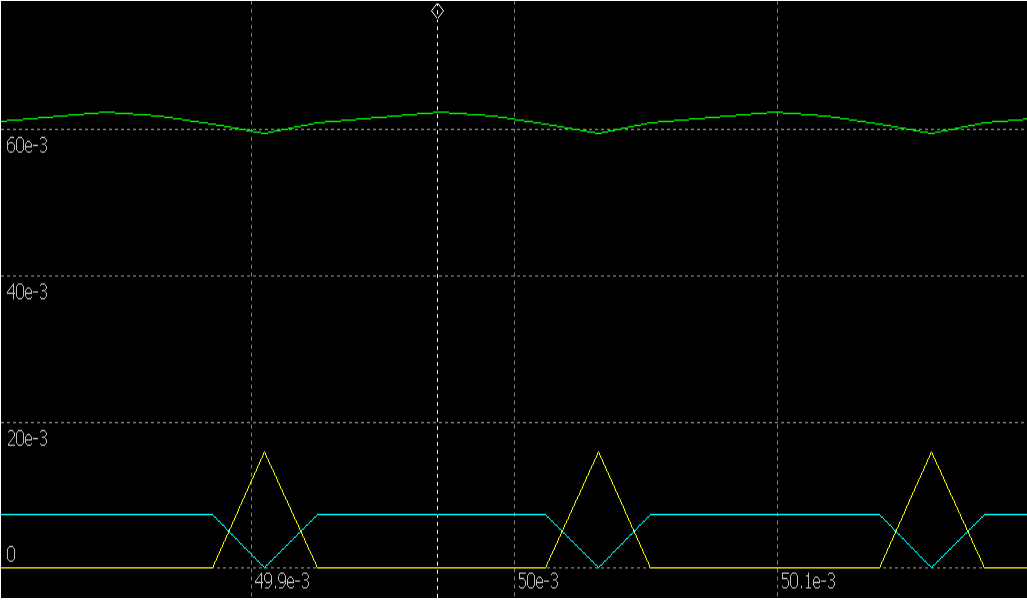The image size is (1027, 600).
Task: Select the 49.9e-3 time axis label
Action: point(282,582)
